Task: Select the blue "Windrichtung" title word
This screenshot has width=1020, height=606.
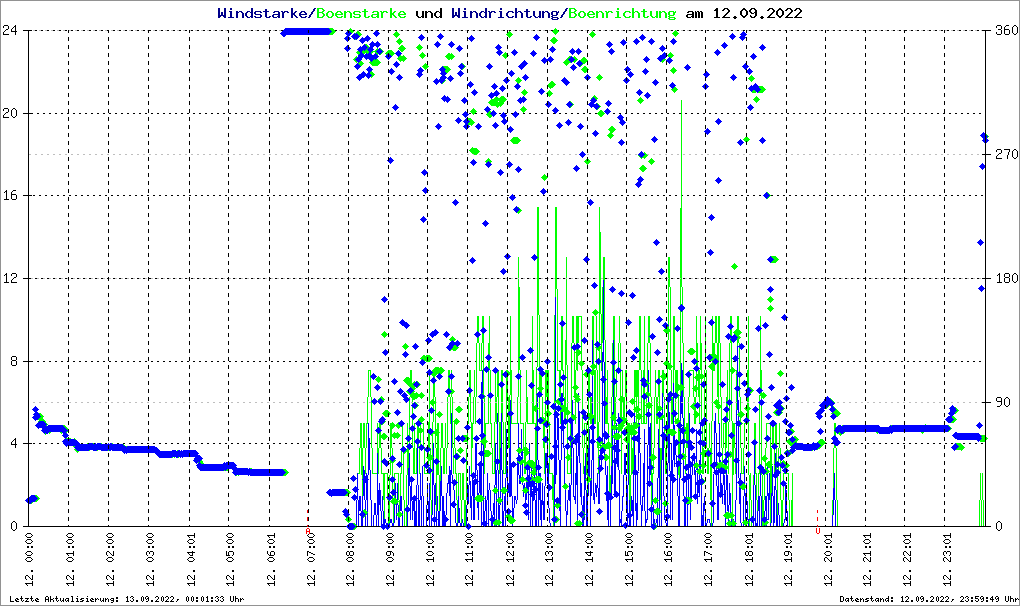Action: [507, 13]
